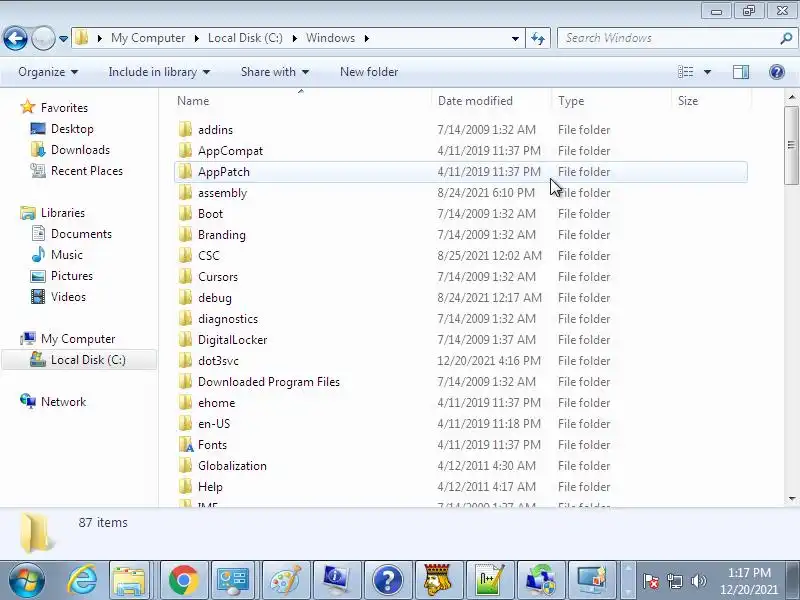Expand arrow after Windows breadcrumb

366,38
